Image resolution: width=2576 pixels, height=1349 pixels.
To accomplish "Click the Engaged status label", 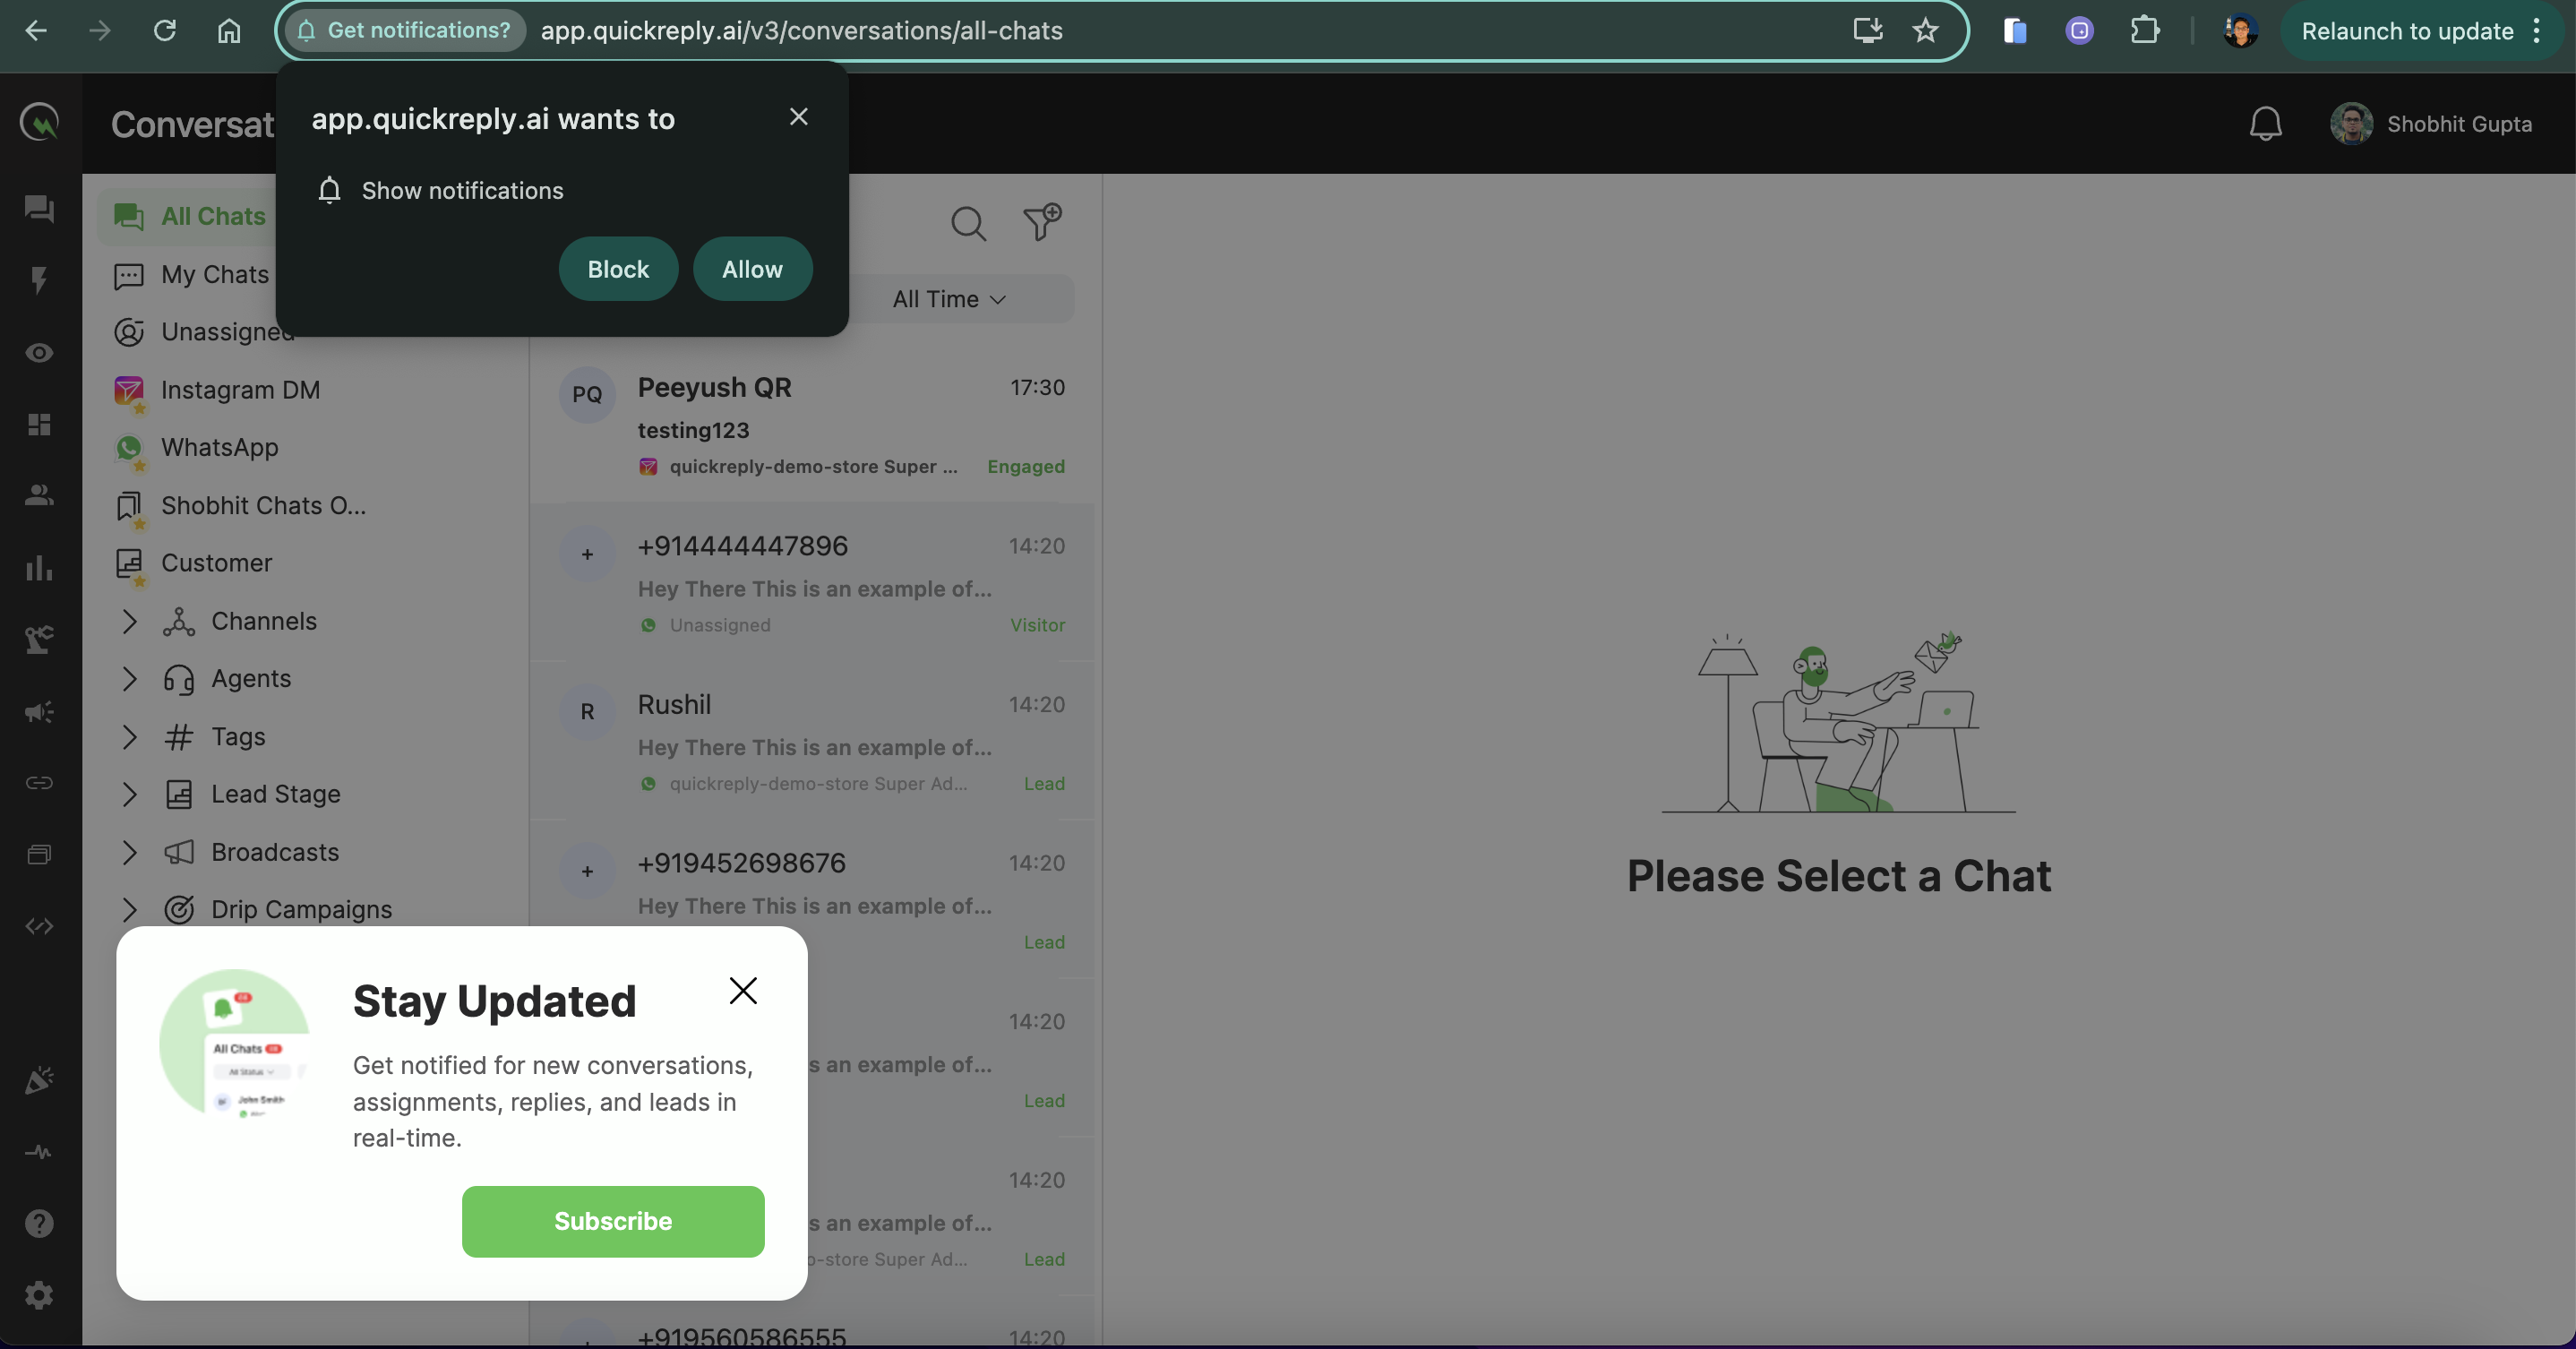I will click(1026, 467).
